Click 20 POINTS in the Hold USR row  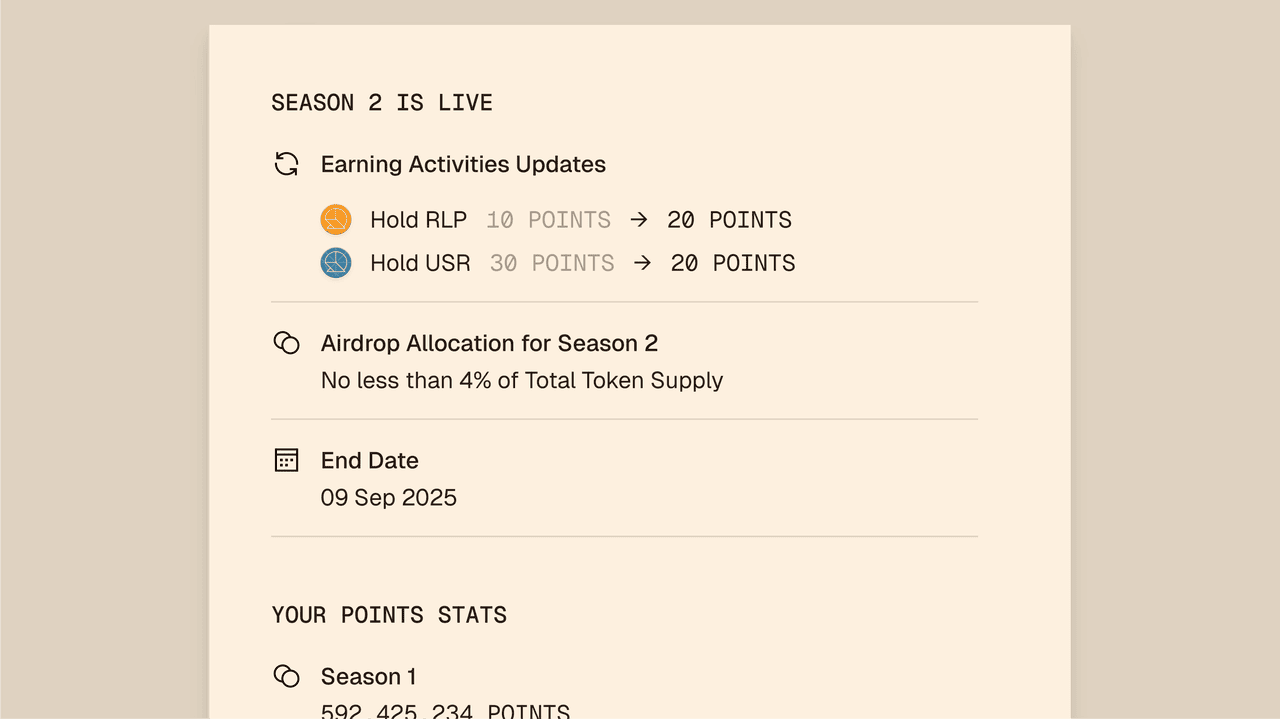(733, 263)
